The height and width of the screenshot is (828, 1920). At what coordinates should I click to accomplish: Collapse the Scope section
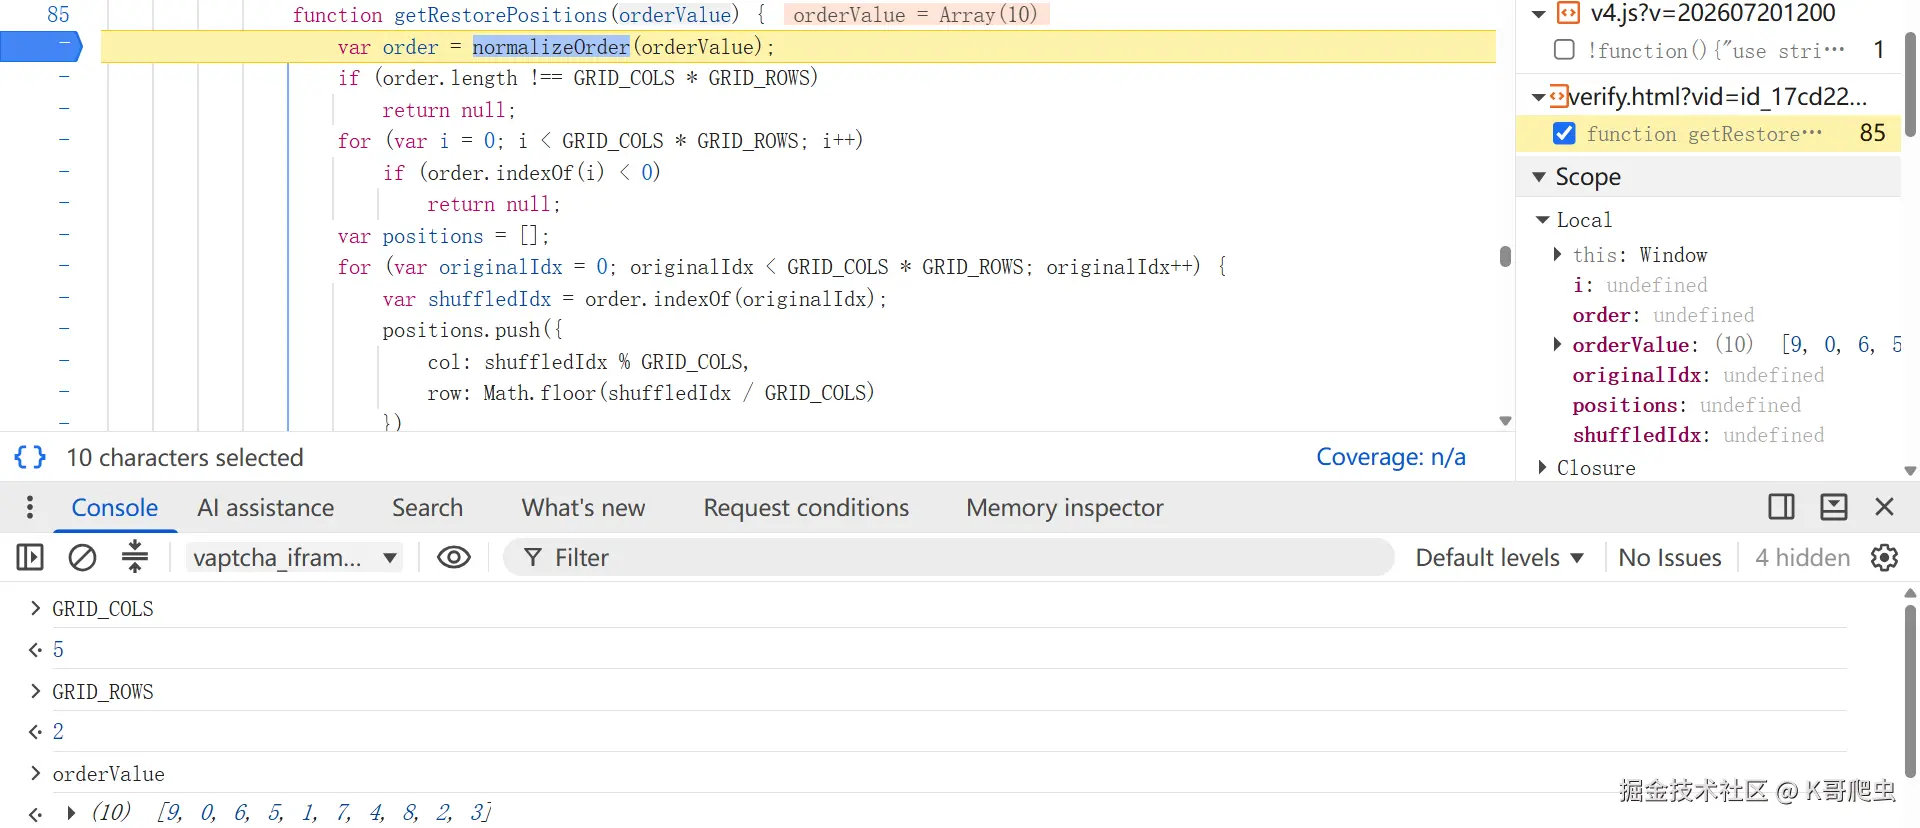click(1539, 177)
